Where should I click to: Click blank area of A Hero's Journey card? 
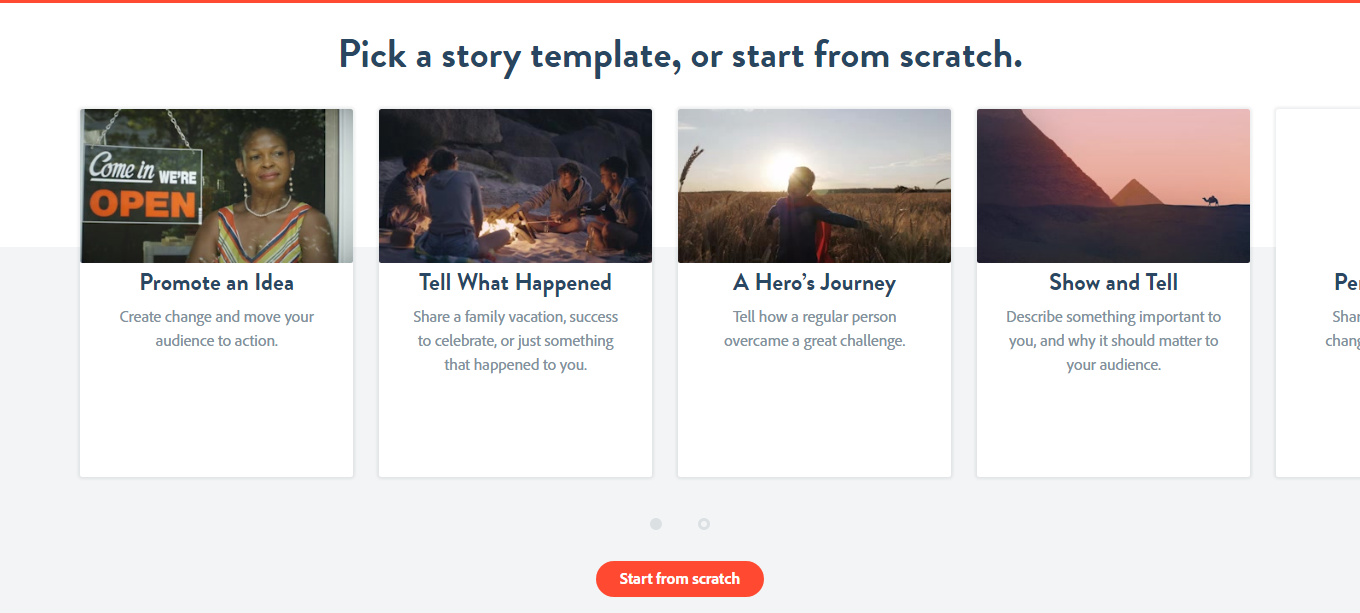coord(814,415)
